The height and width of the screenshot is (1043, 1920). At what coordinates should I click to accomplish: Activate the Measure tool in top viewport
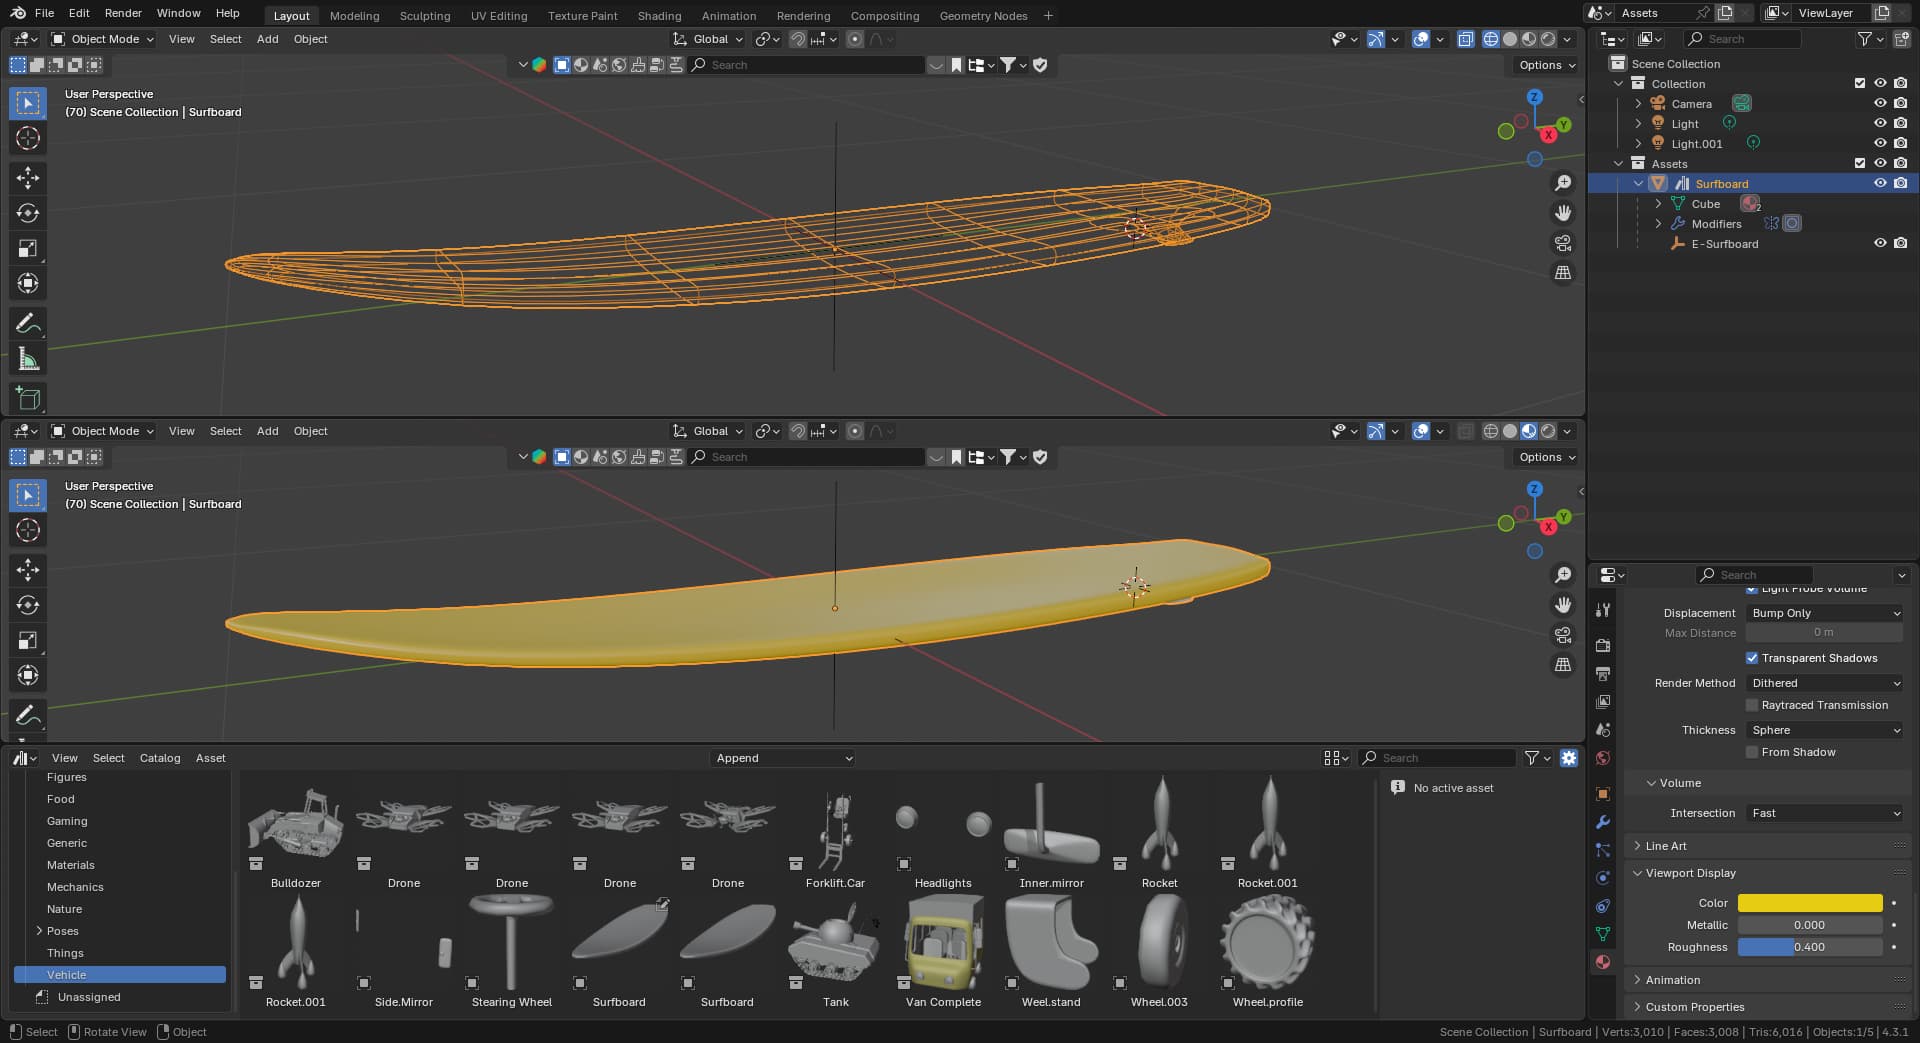[x=28, y=359]
